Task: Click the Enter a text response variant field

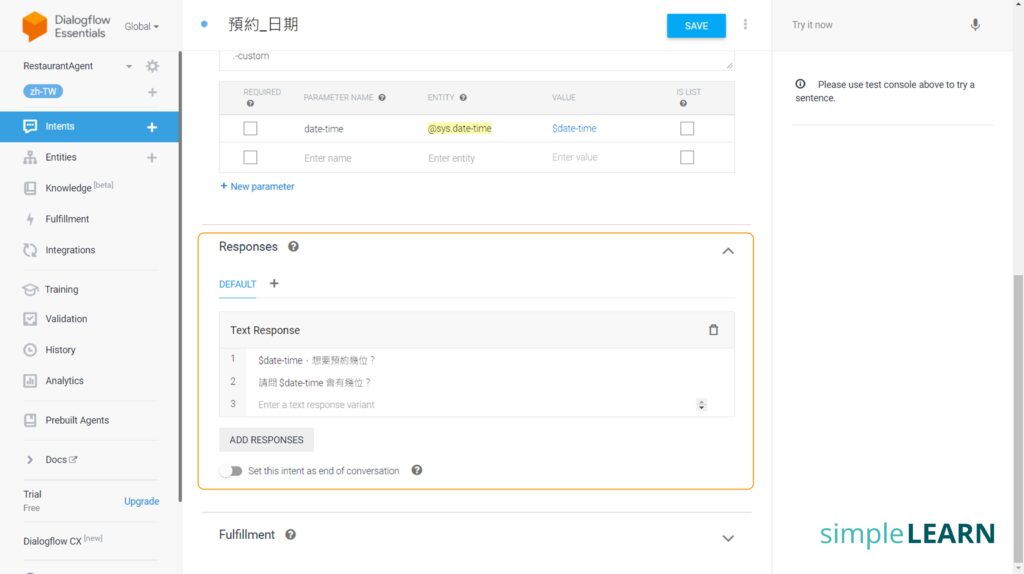Action: pos(470,405)
